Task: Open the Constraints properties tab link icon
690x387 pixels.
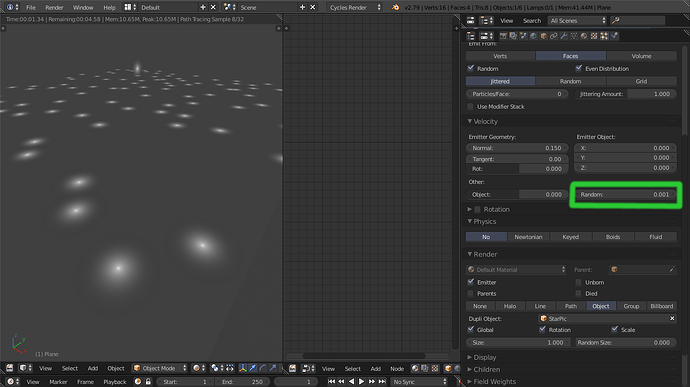Action: [554, 36]
